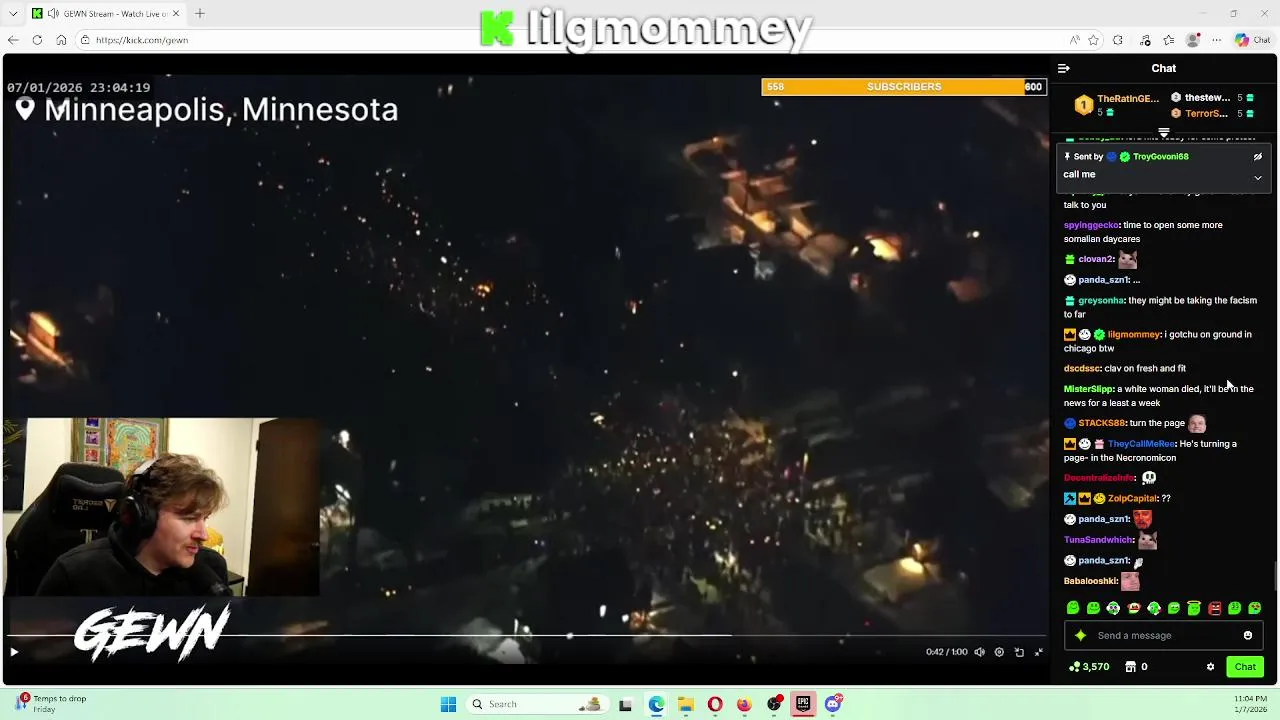Open TroyGovoni68 profile in pinned message
Screen dimensions: 1280x720
(1160, 157)
